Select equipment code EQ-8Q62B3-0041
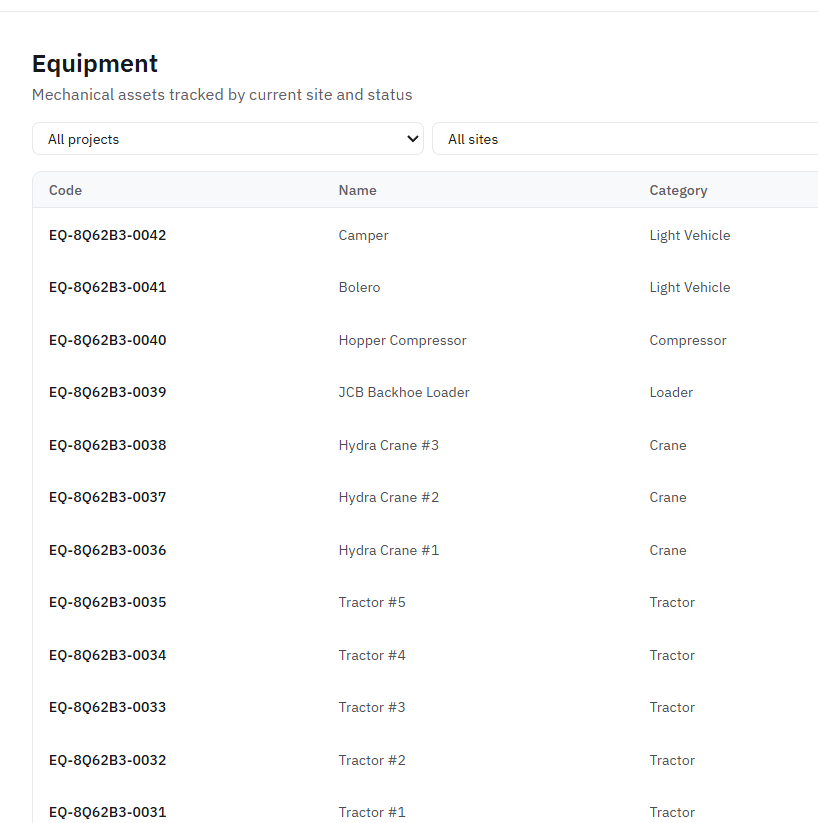 107,287
